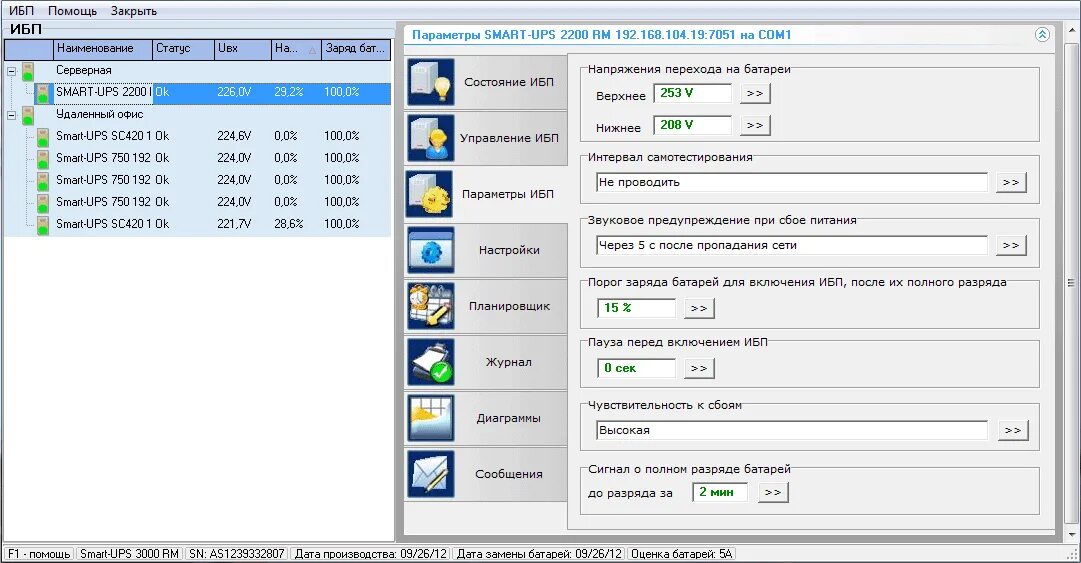This screenshot has height=563, width=1081.
Task: Open the Журнал icon
Action: pos(431,362)
